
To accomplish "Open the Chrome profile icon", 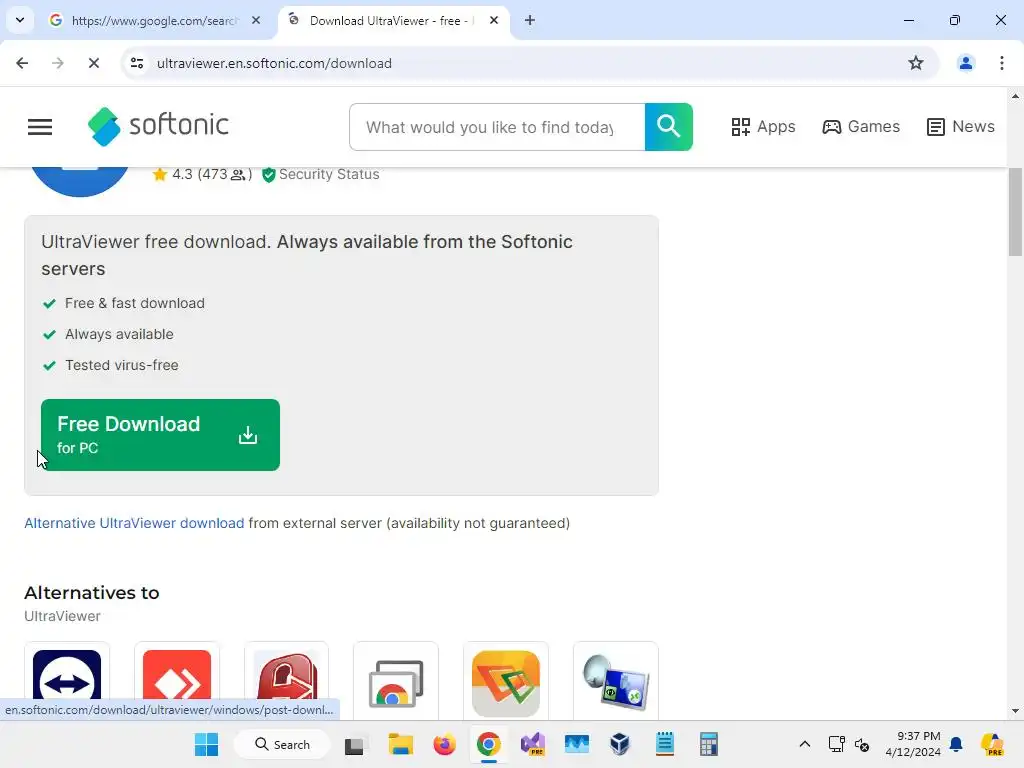I will 965,63.
